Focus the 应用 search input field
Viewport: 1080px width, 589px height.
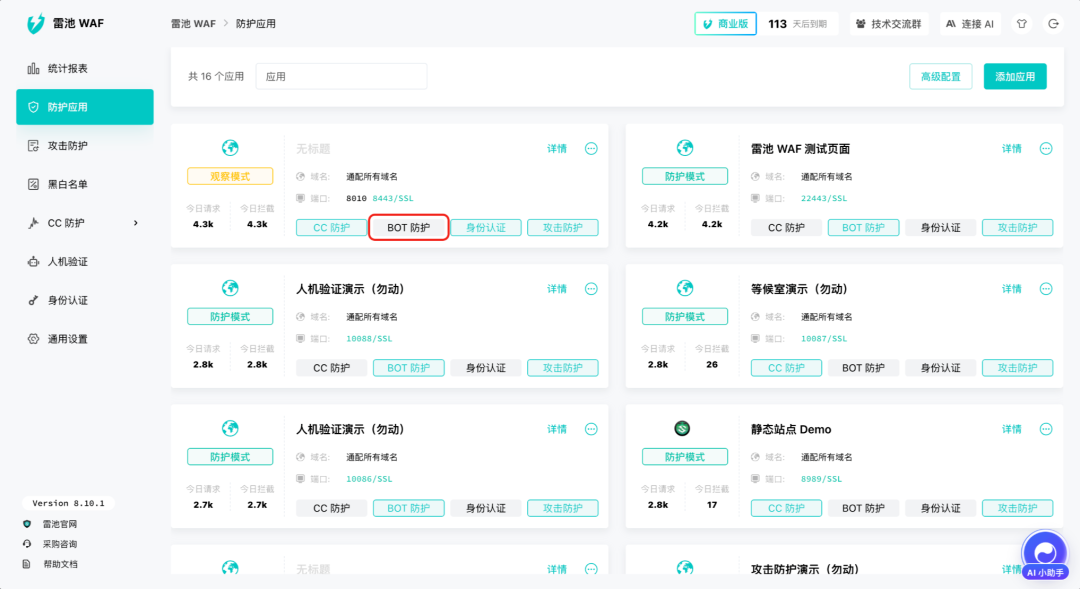341,76
